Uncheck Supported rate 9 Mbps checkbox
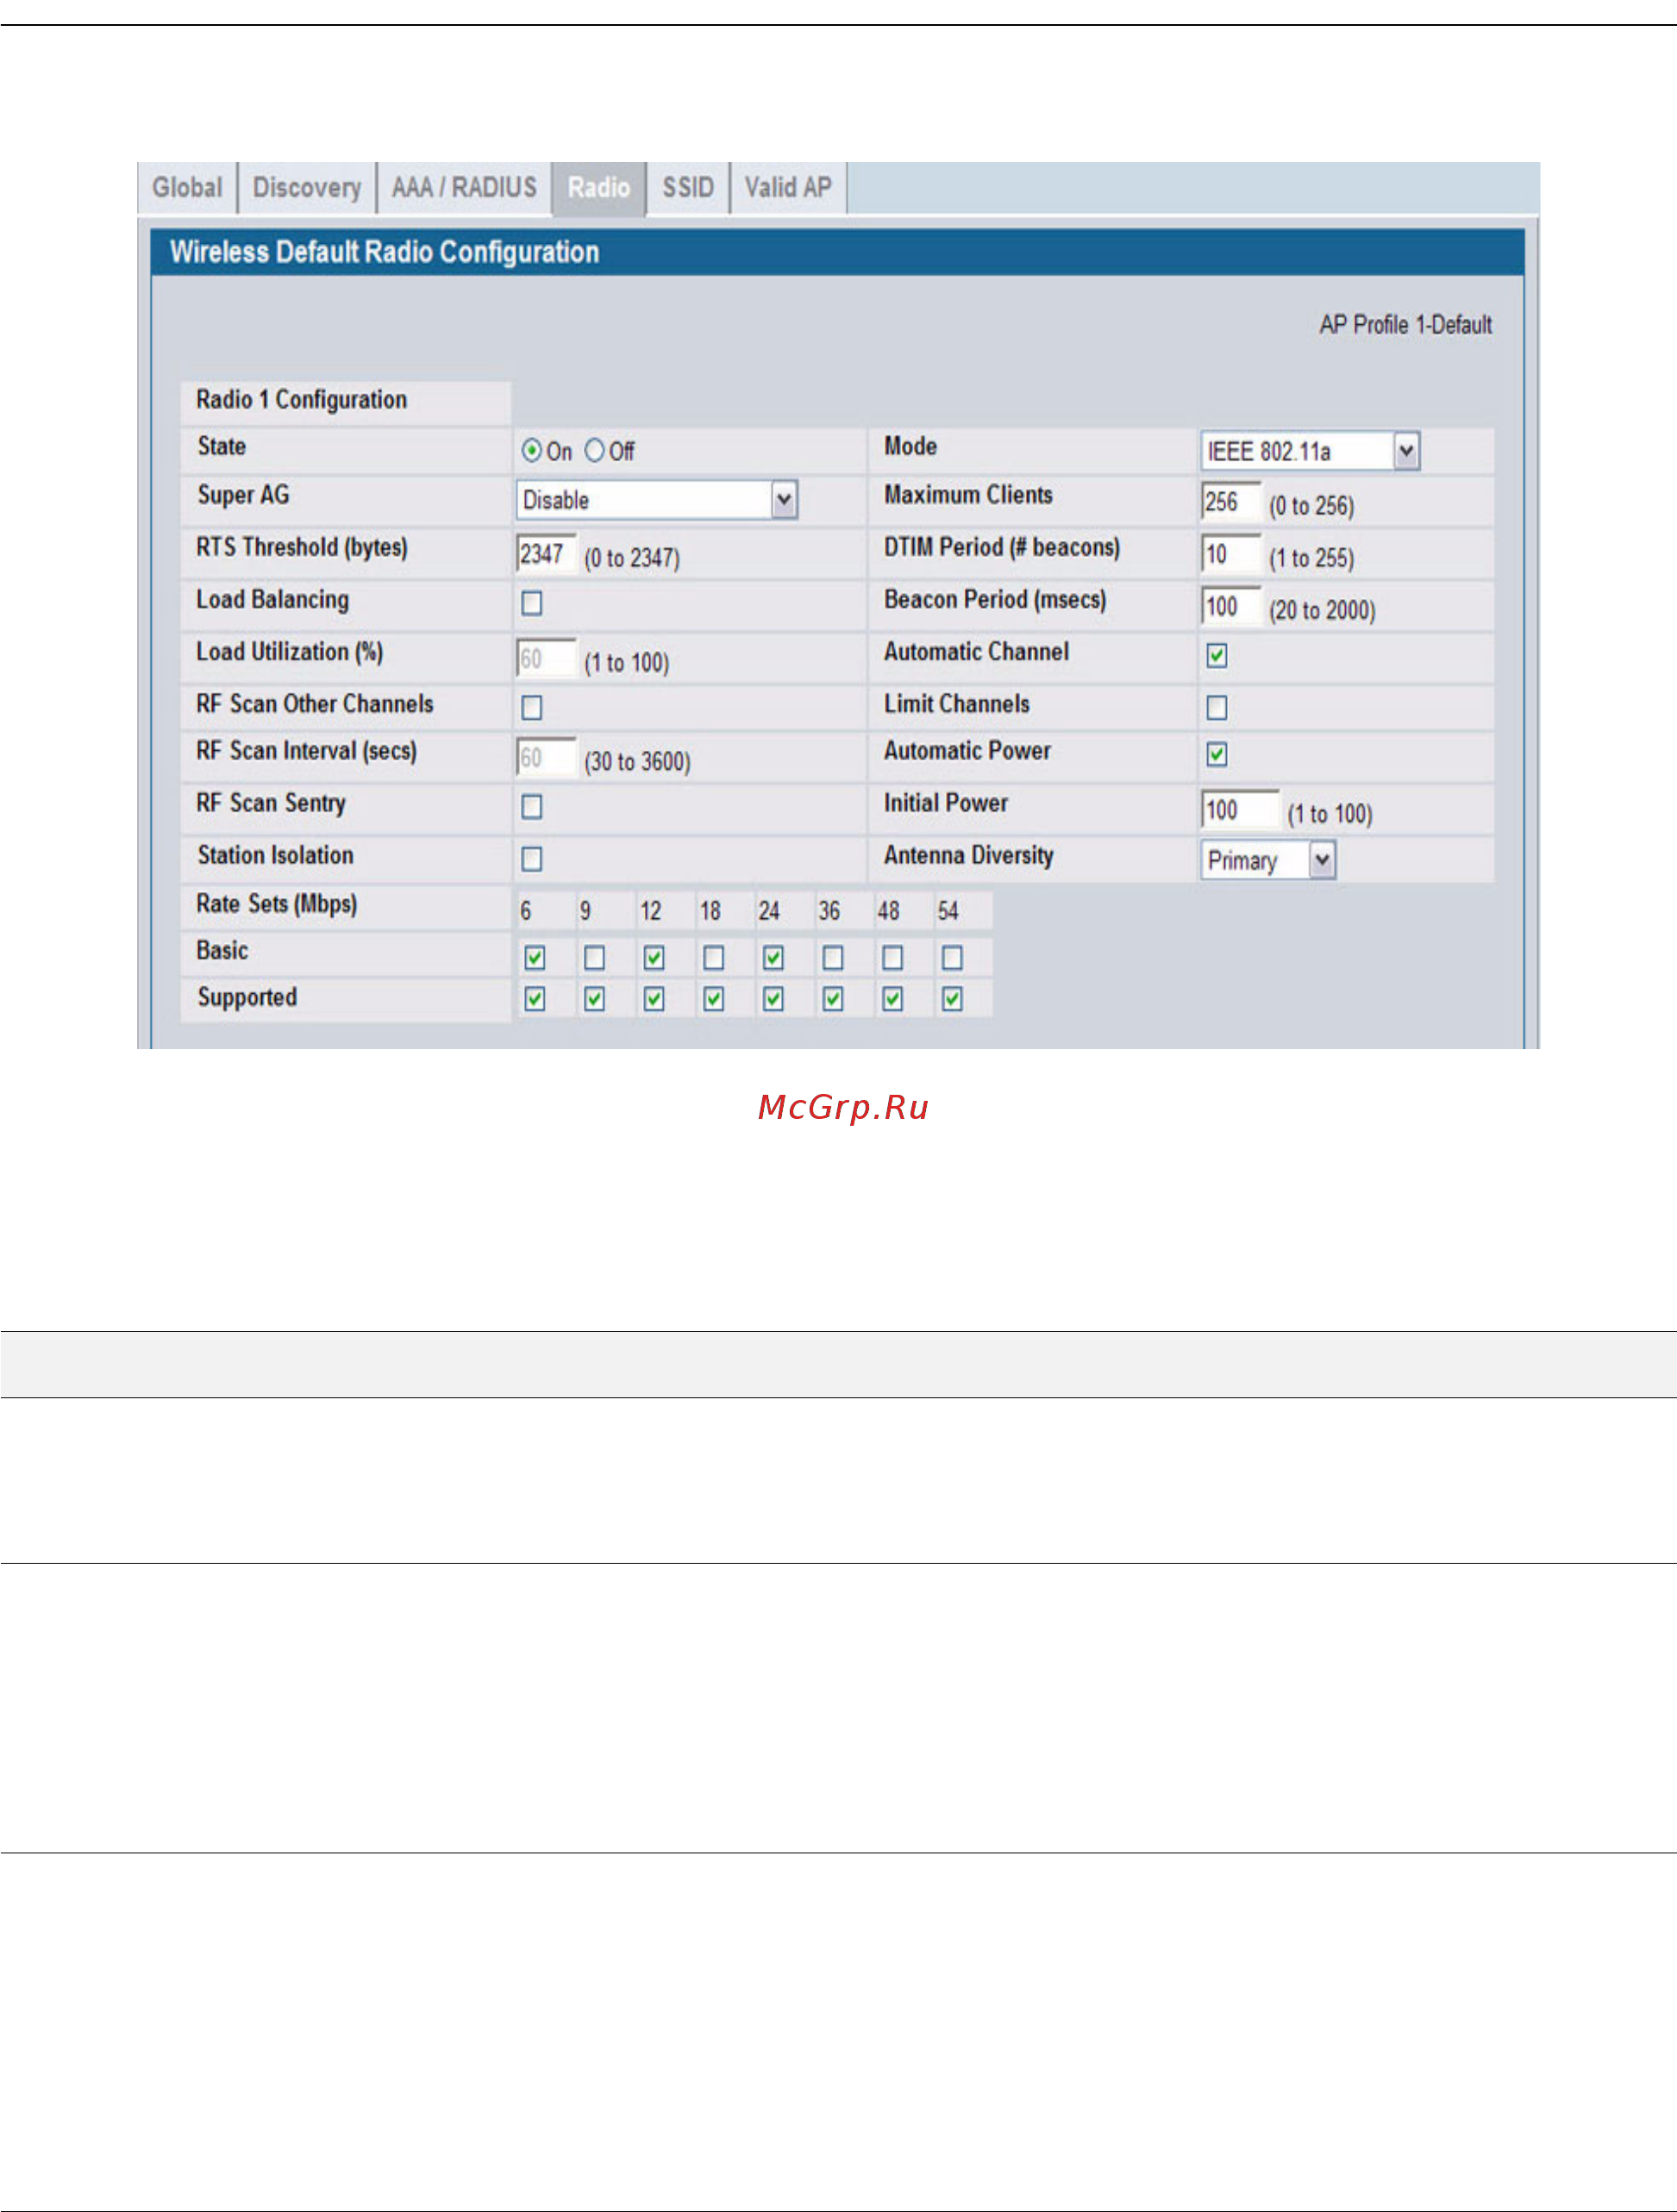 coord(594,999)
